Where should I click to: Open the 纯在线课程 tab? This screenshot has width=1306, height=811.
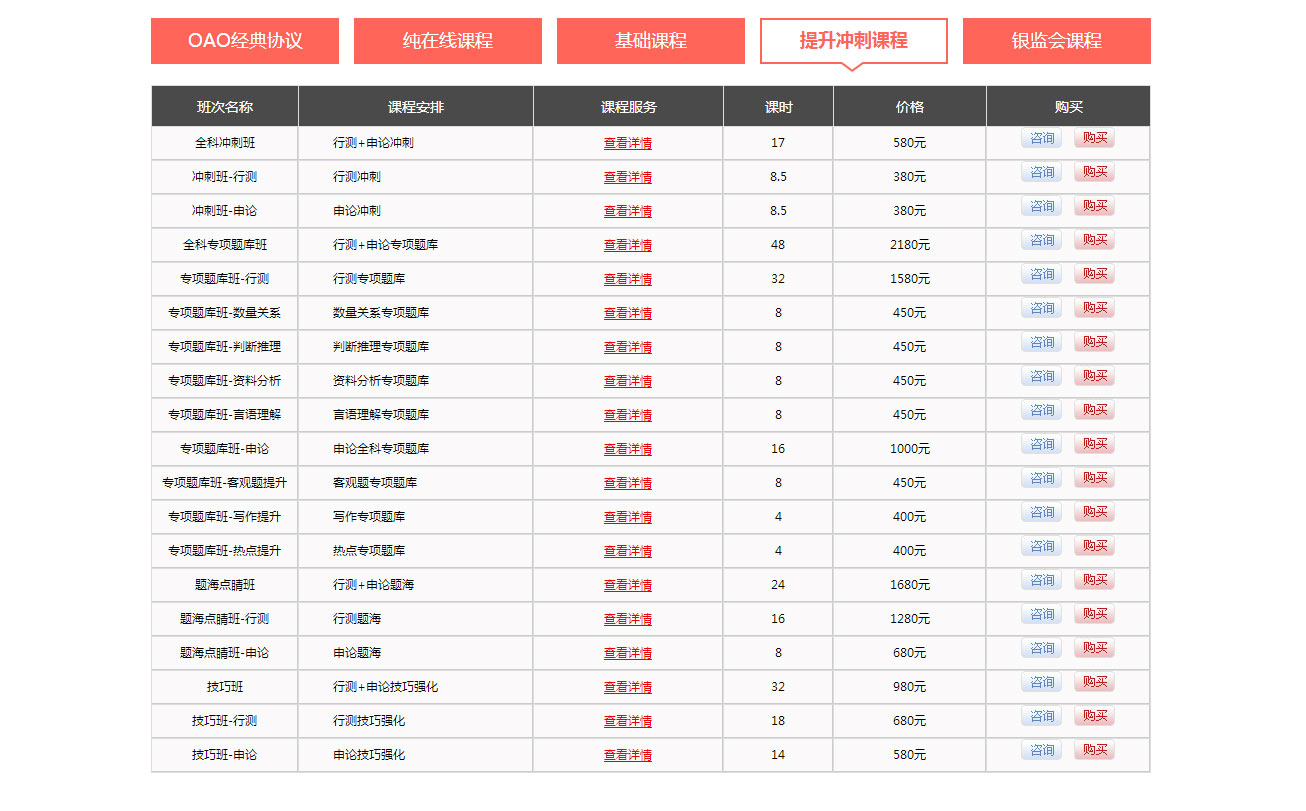click(448, 41)
